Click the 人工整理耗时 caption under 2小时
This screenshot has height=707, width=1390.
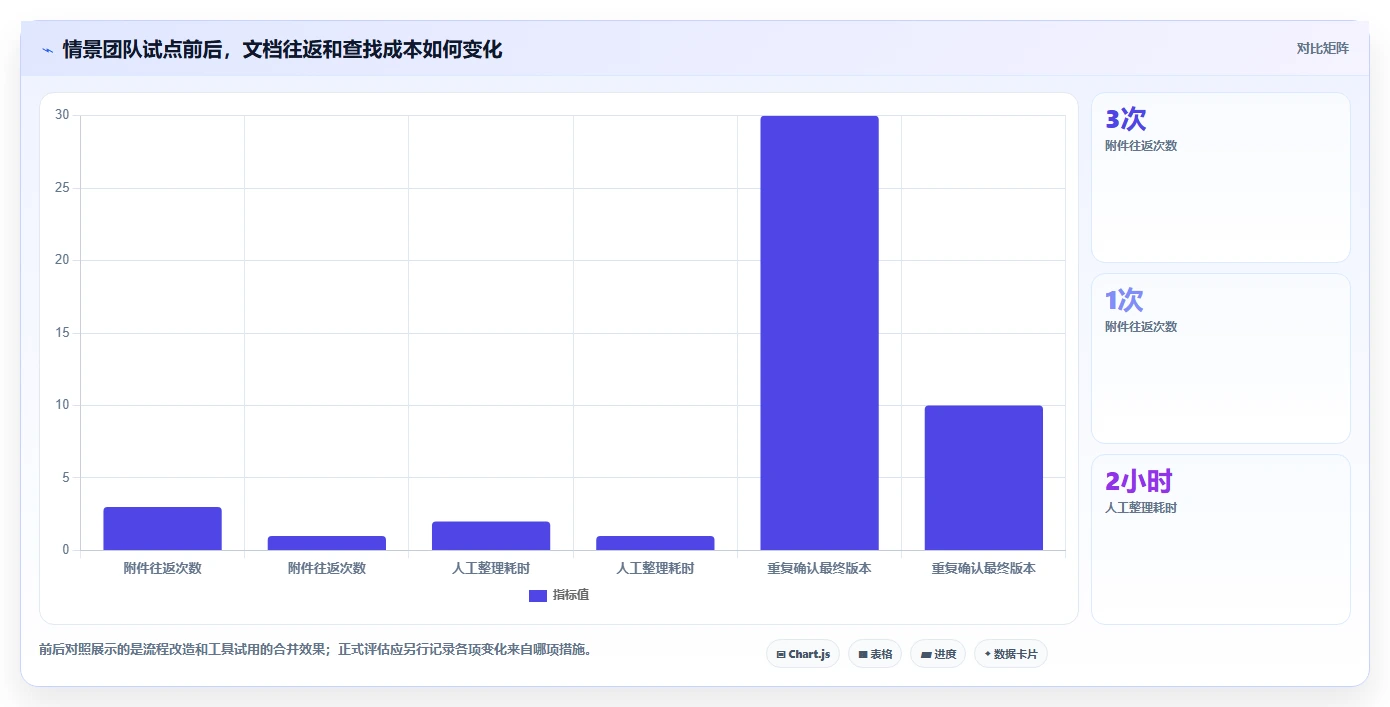1141,508
